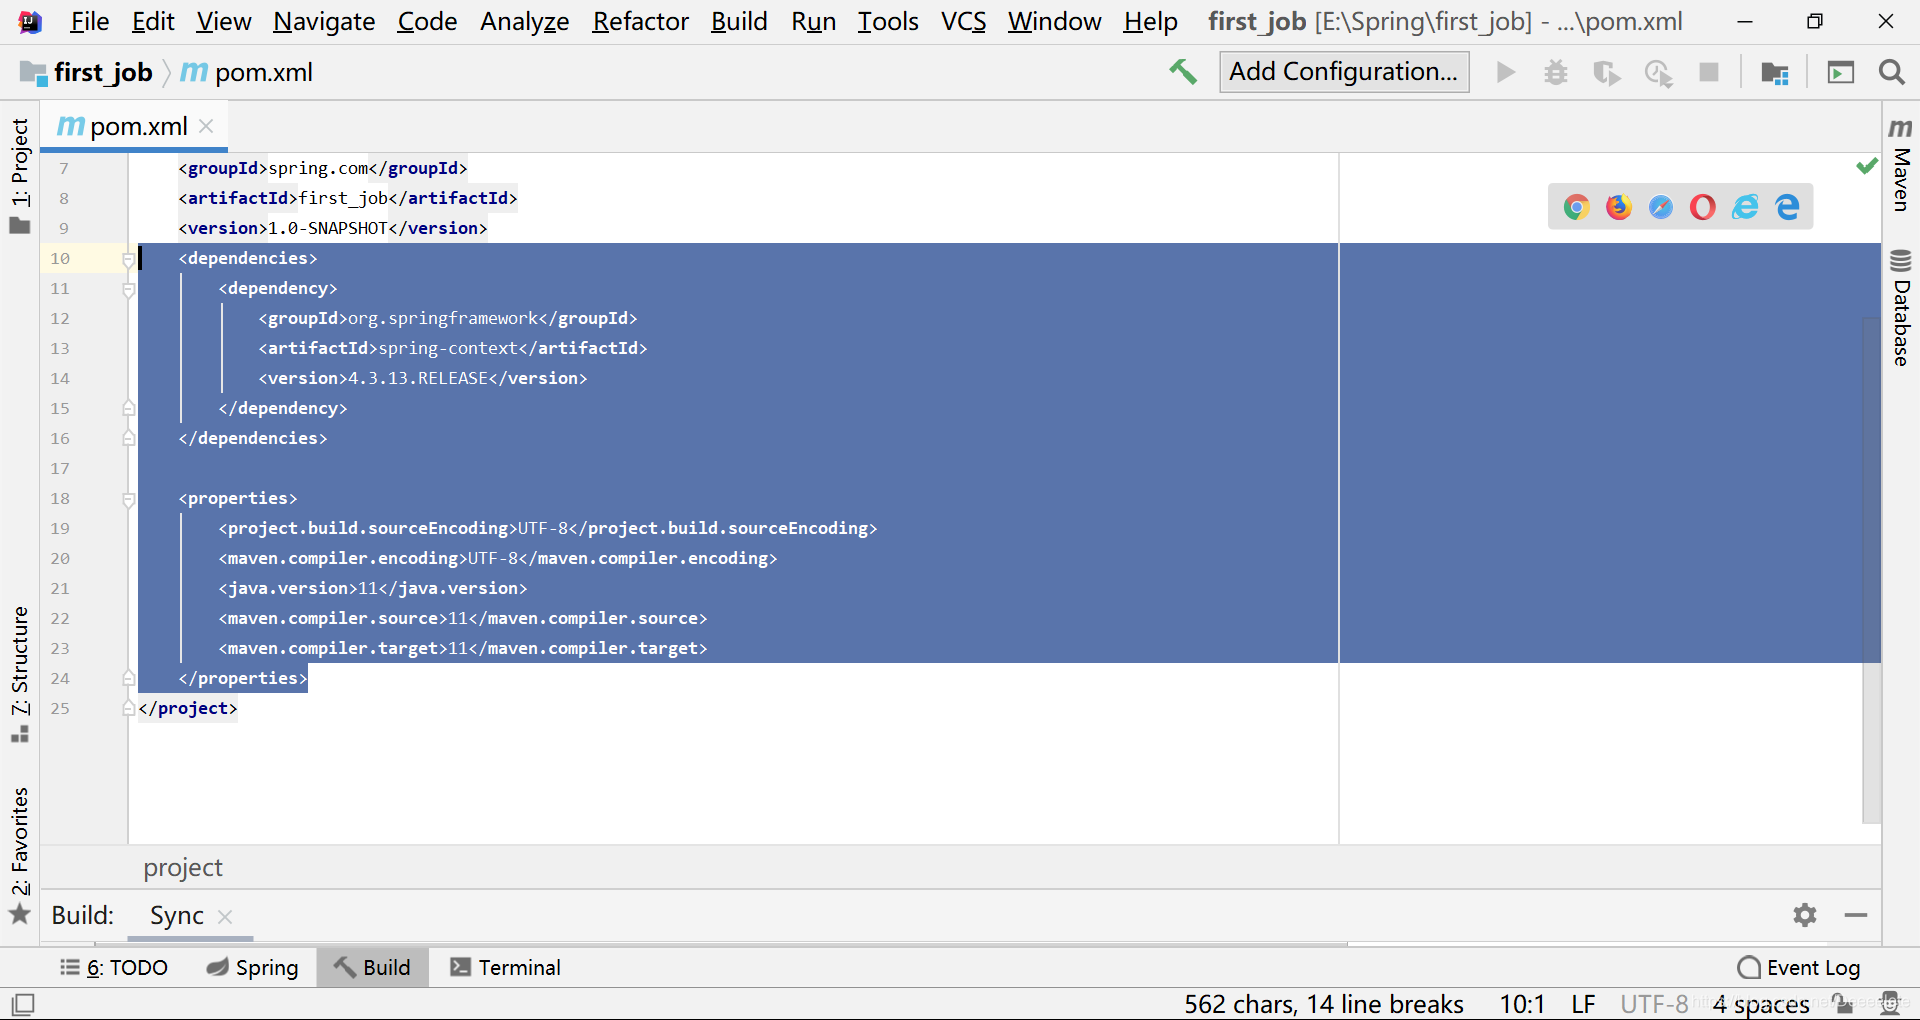Open pom.xml in Safari browser icon
The image size is (1920, 1020).
[x=1661, y=207]
